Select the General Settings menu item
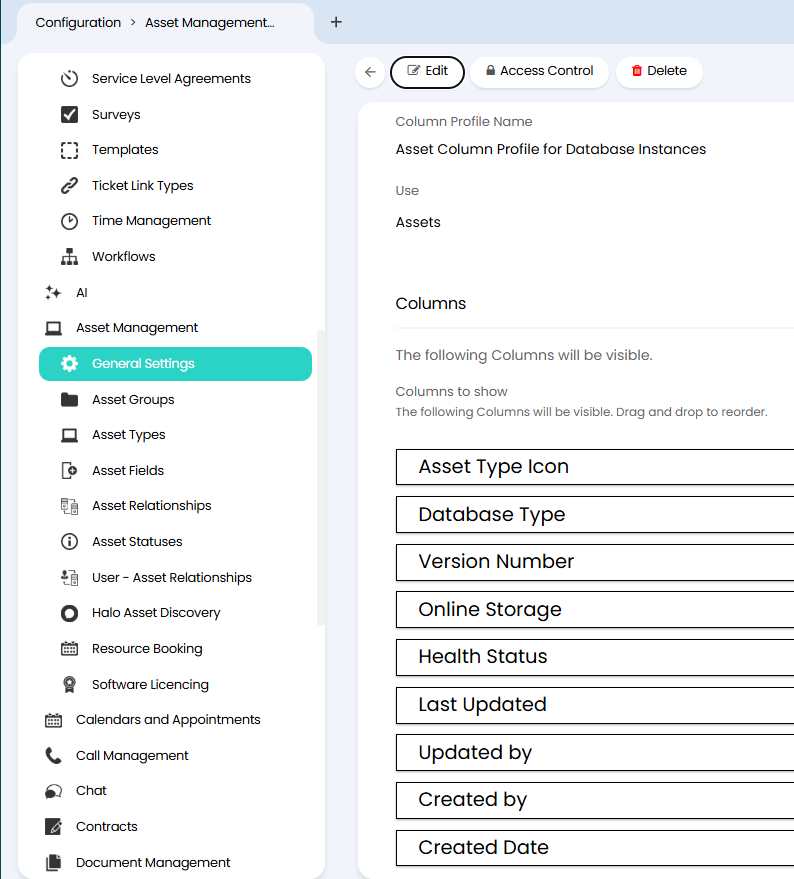The height and width of the screenshot is (879, 794). [x=176, y=364]
